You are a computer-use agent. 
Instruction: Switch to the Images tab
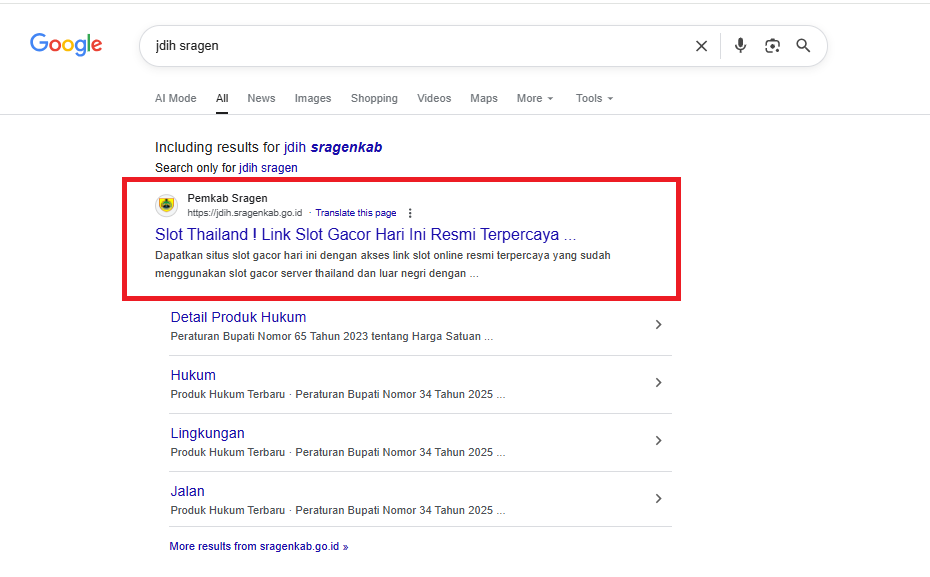point(313,98)
